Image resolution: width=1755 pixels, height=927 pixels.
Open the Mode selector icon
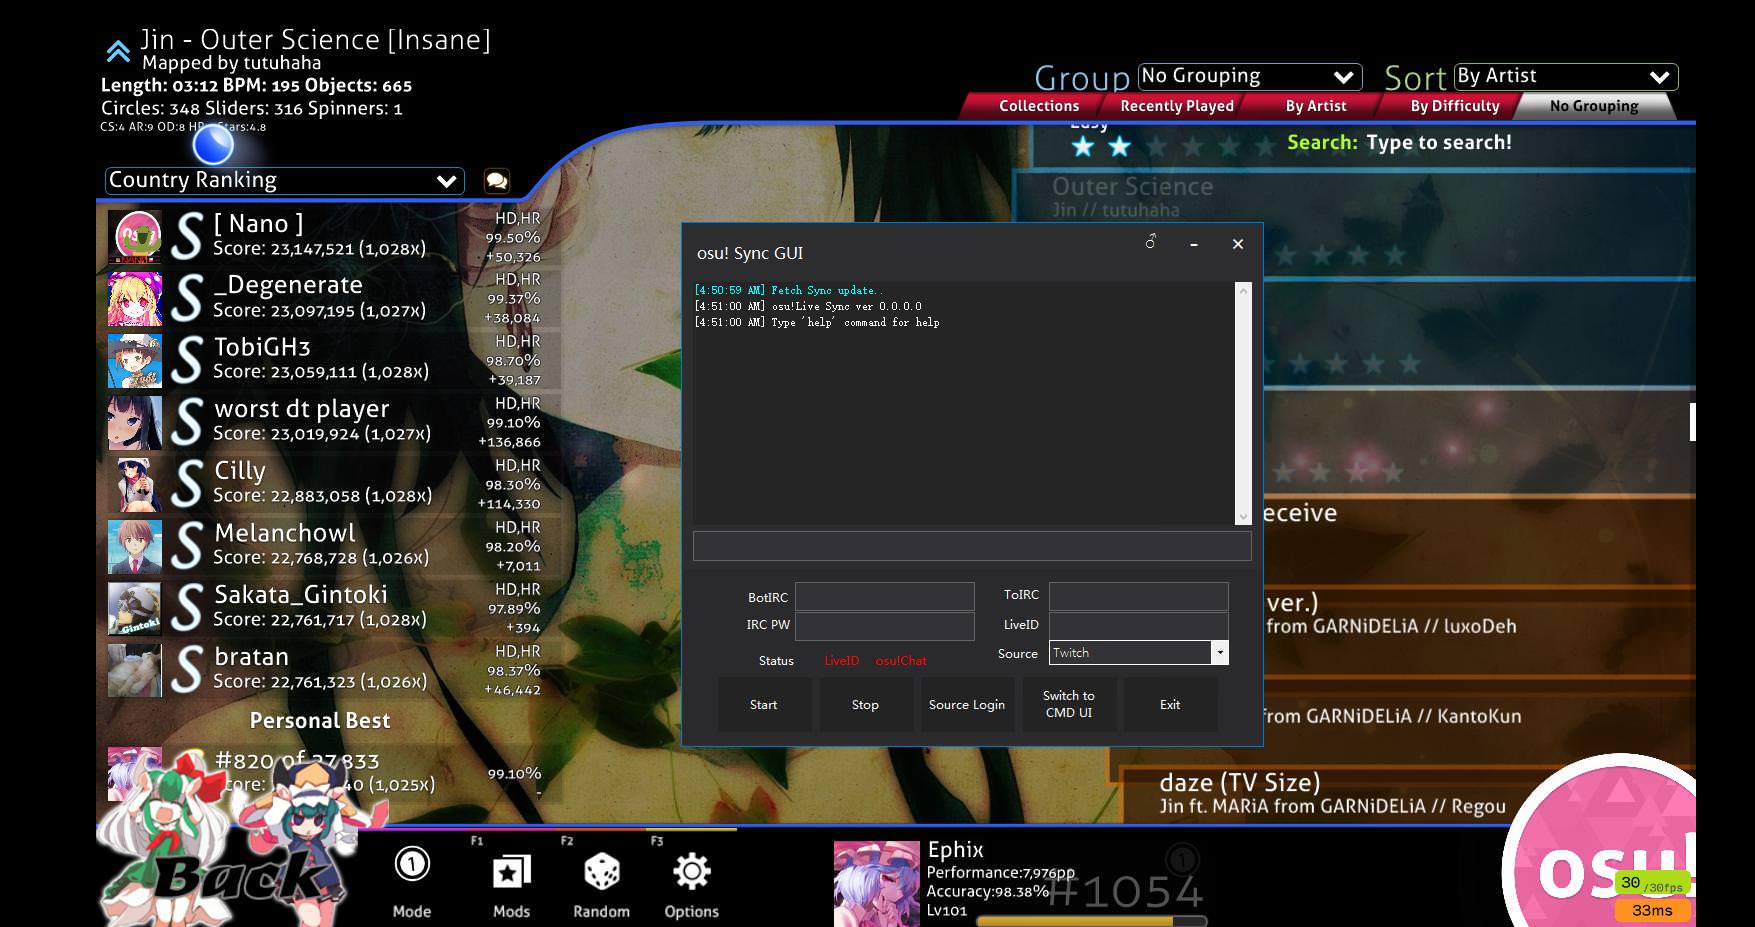pyautogui.click(x=412, y=865)
